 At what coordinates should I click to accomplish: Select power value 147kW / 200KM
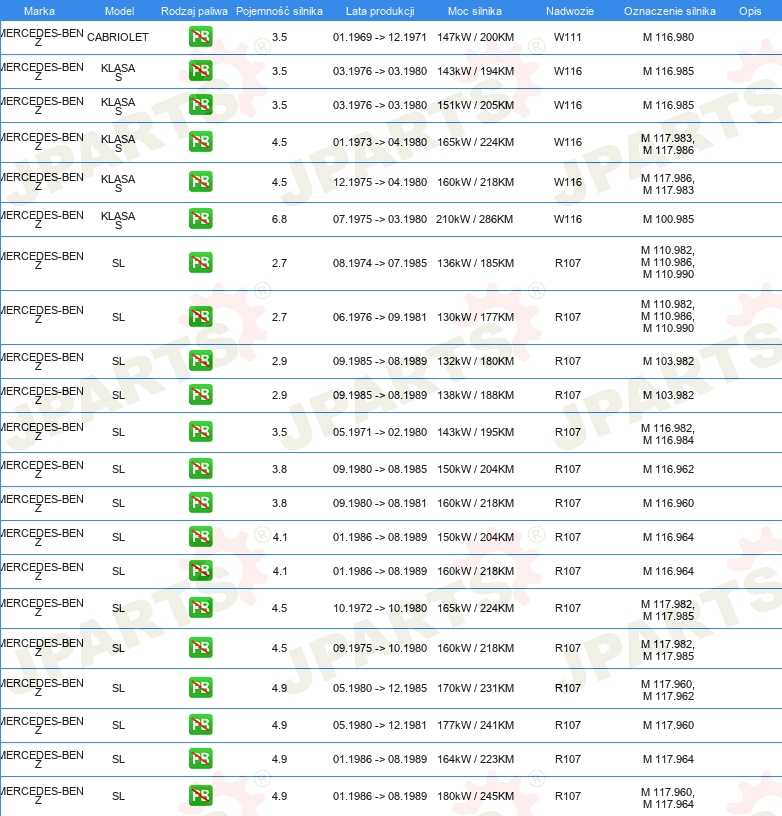[476, 37]
